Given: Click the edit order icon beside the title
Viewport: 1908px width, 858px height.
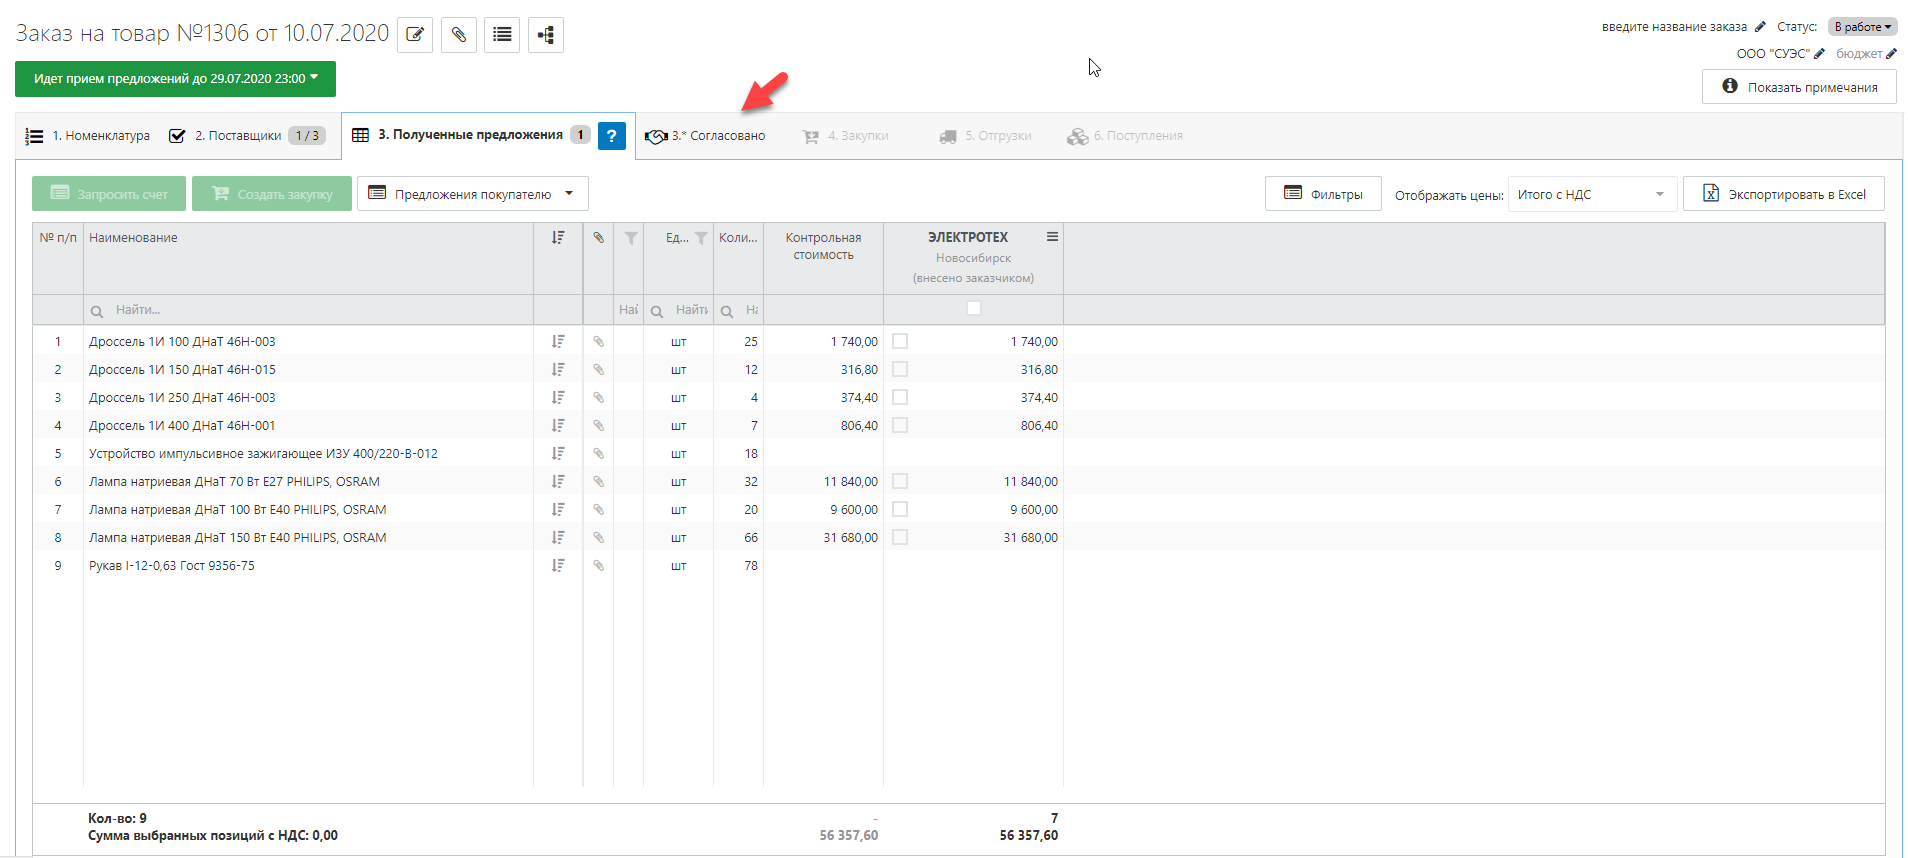Looking at the screenshot, I should pos(415,35).
